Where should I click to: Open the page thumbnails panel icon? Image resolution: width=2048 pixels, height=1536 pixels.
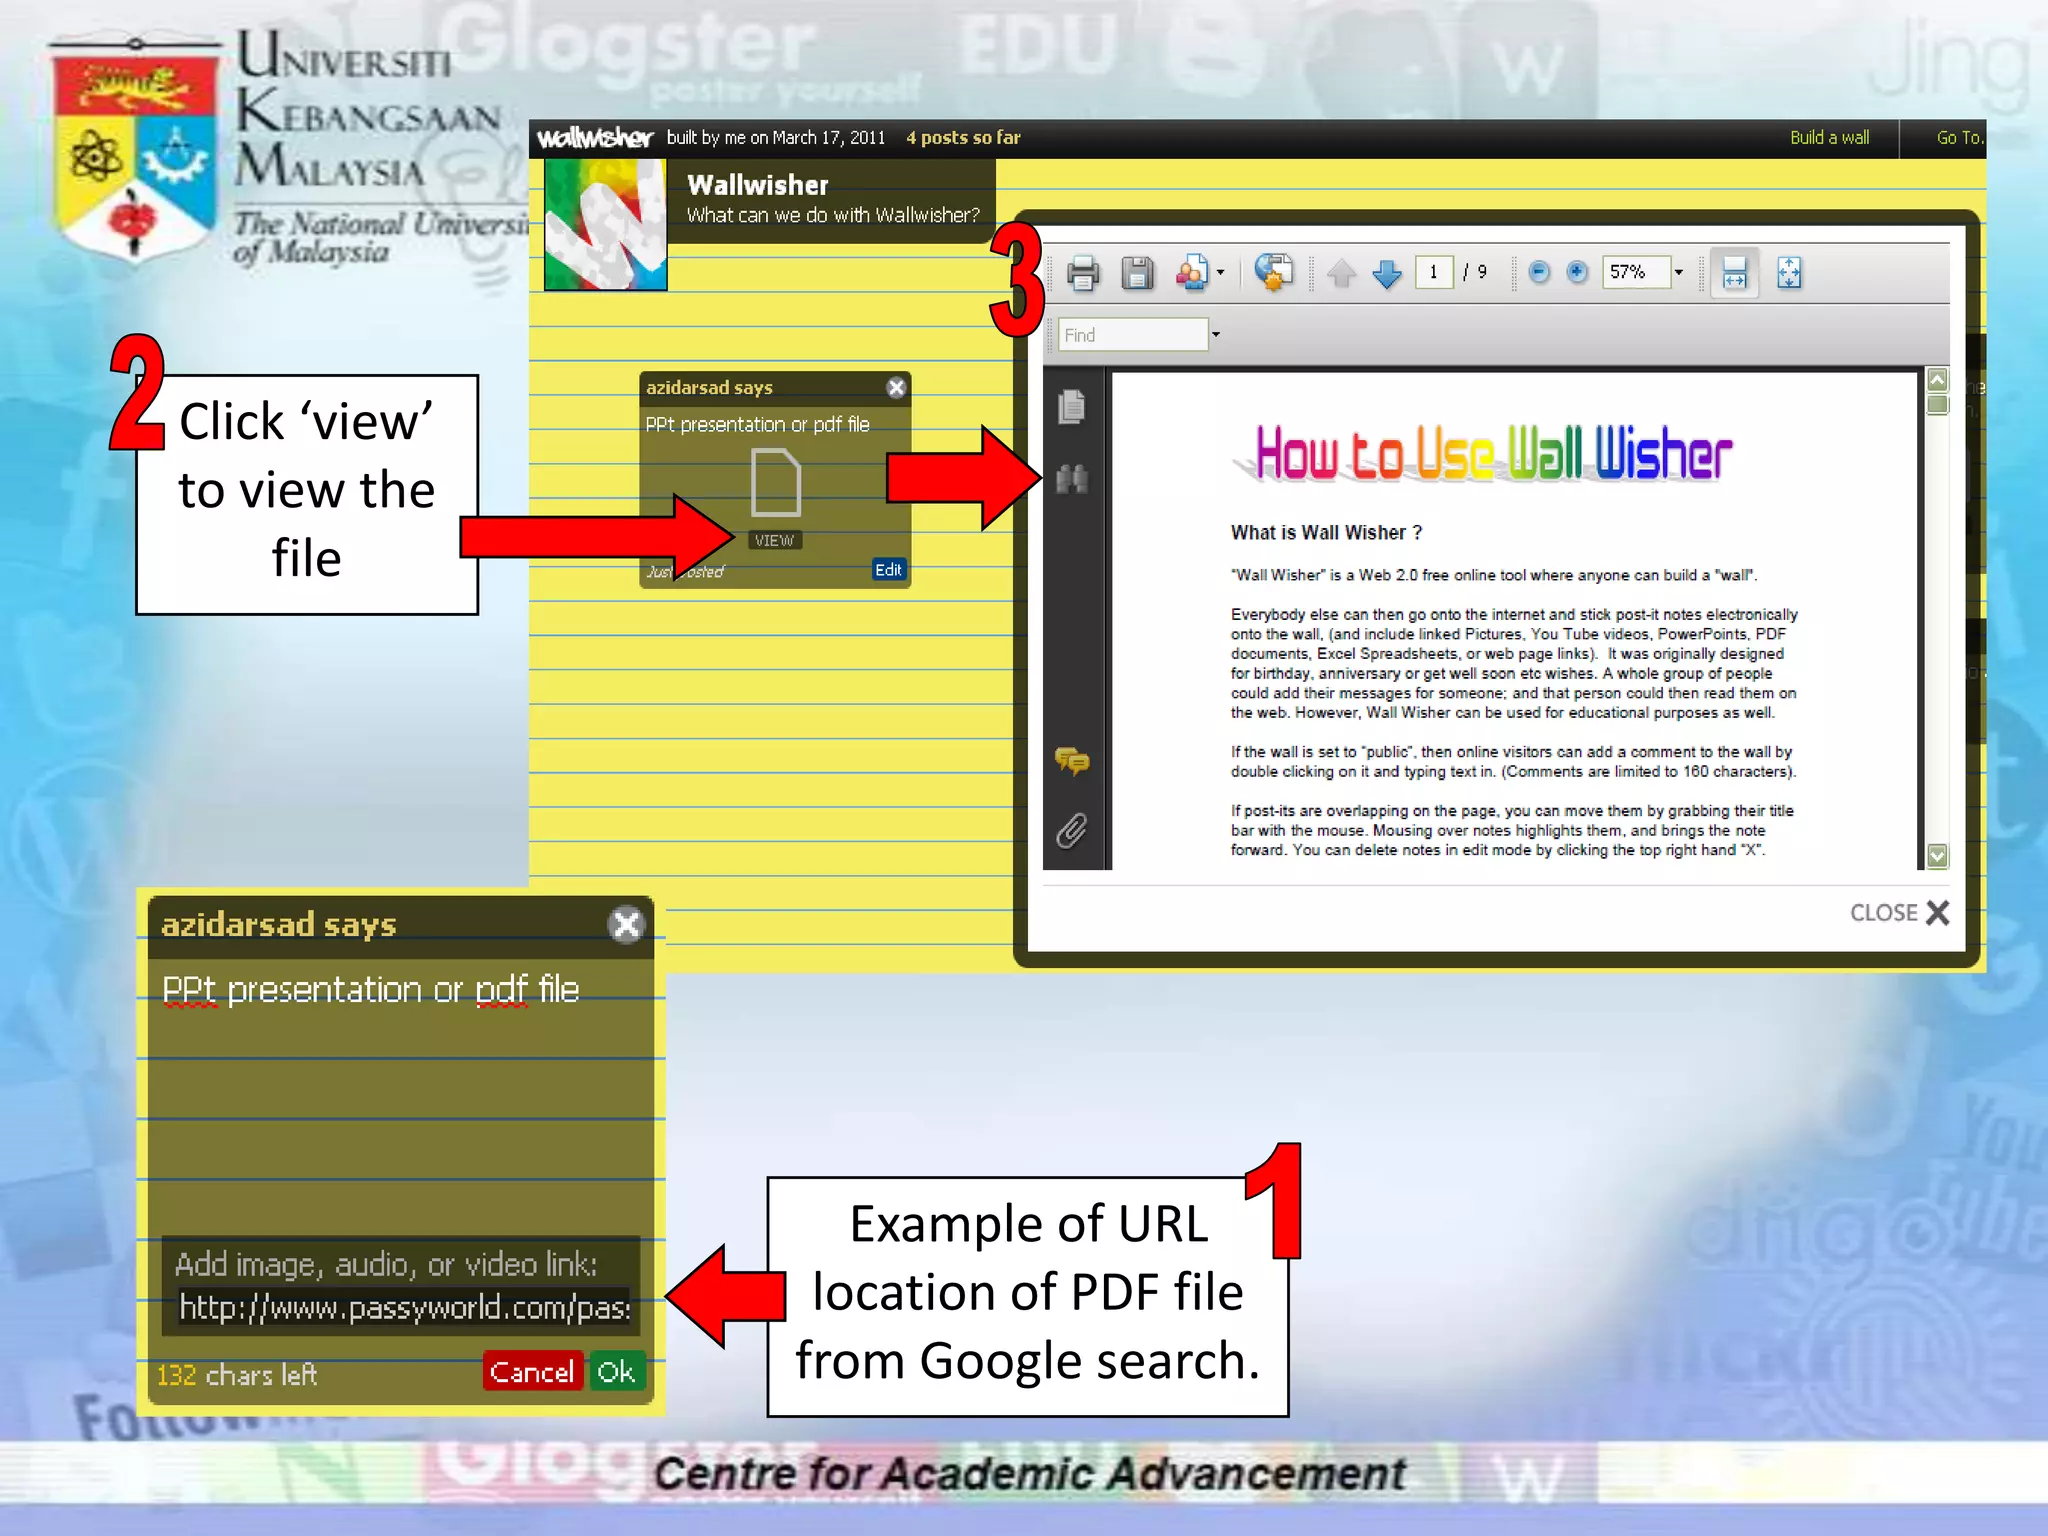(1072, 406)
